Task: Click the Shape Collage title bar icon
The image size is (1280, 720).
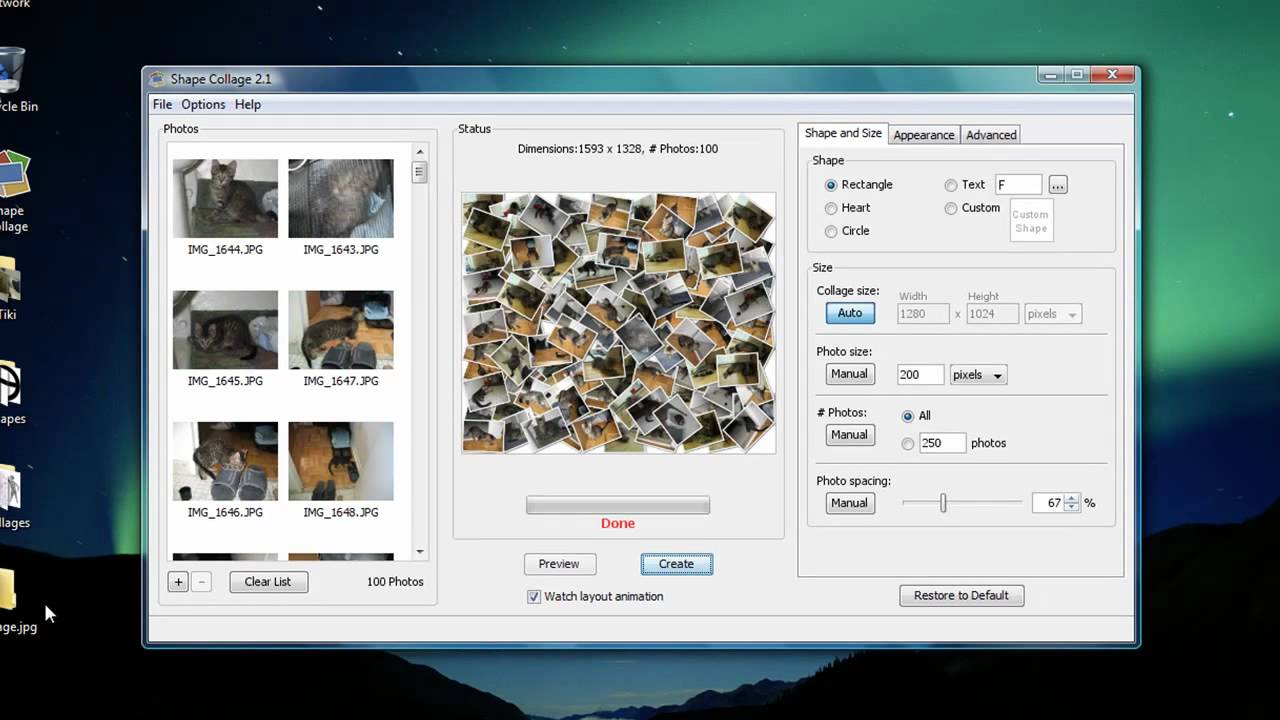Action: point(157,79)
